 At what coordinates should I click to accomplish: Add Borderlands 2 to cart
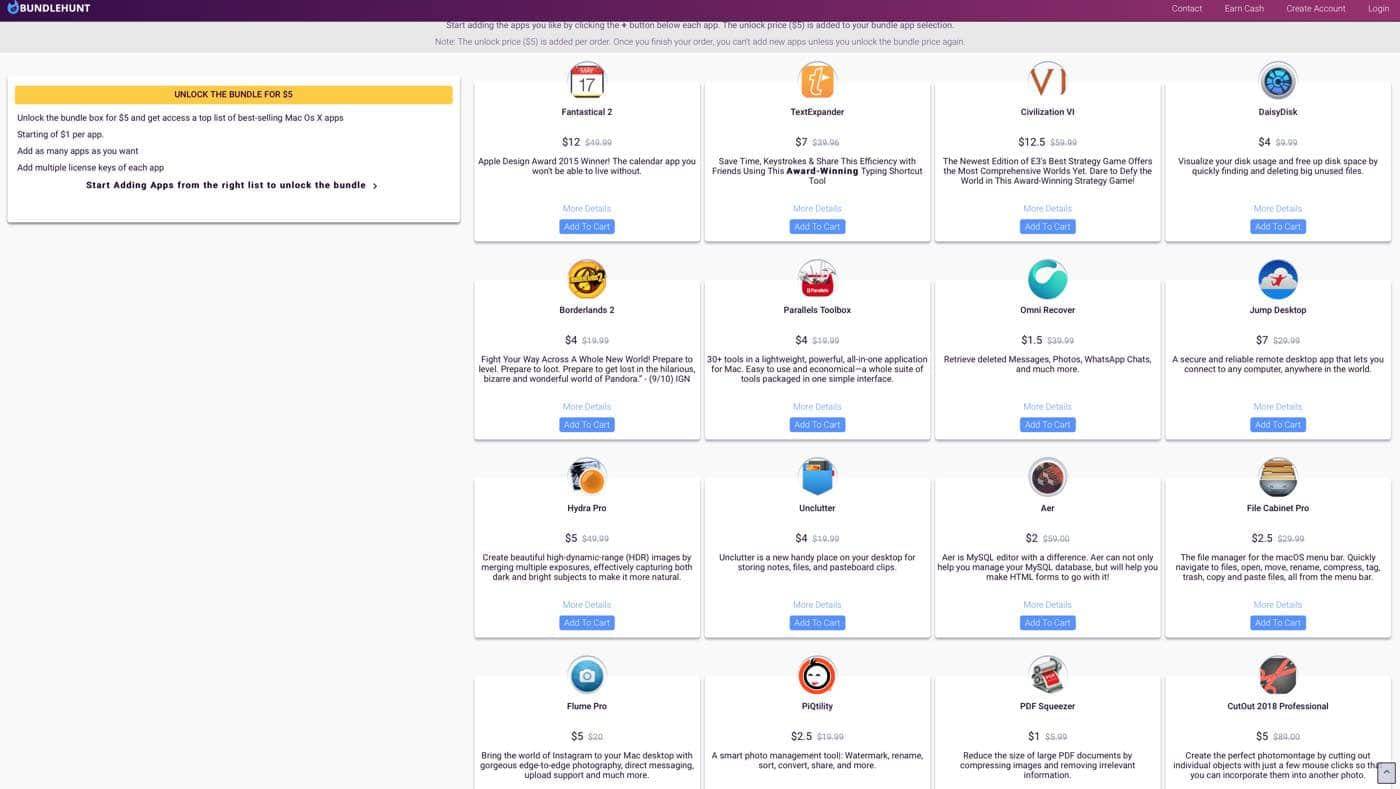coord(587,425)
